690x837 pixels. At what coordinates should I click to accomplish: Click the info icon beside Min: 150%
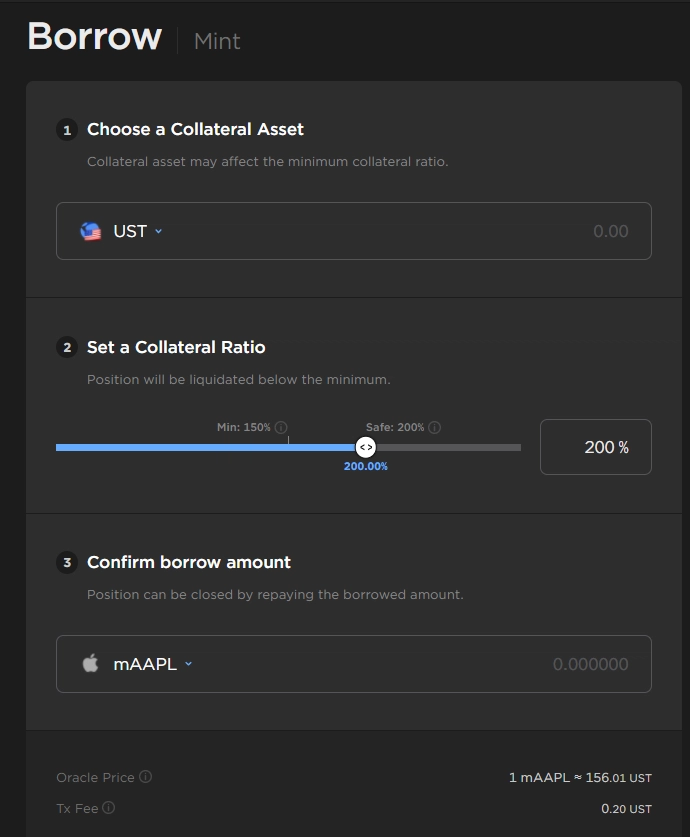click(281, 427)
